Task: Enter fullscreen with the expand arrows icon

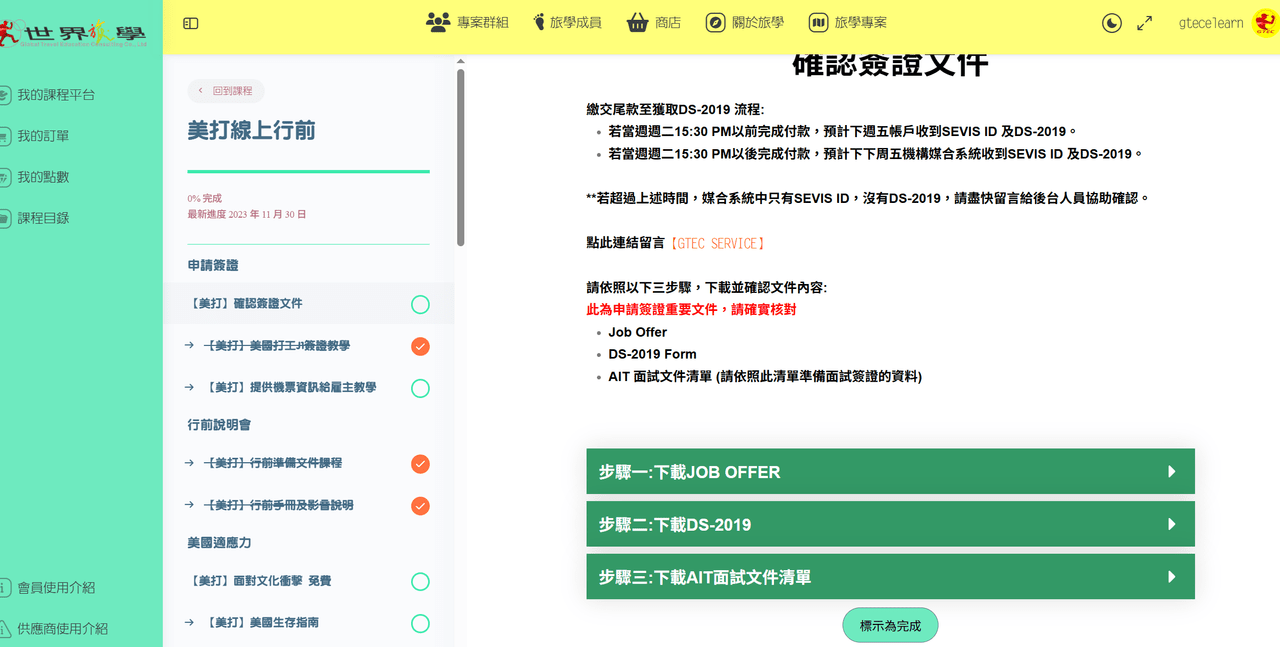Action: 1145,23
